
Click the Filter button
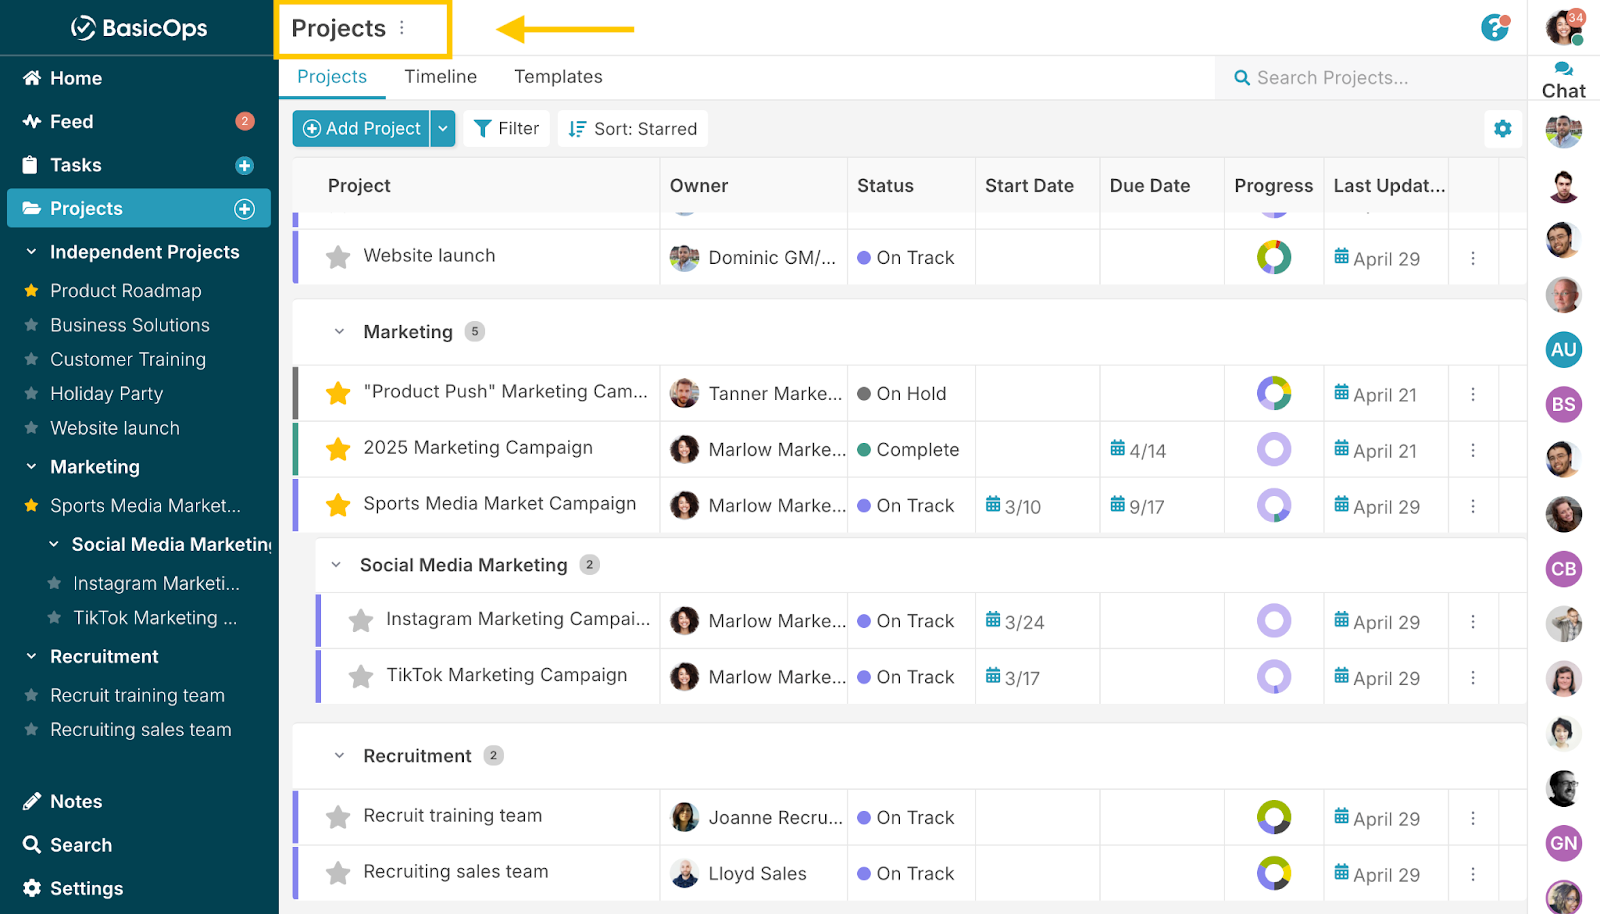(x=506, y=129)
